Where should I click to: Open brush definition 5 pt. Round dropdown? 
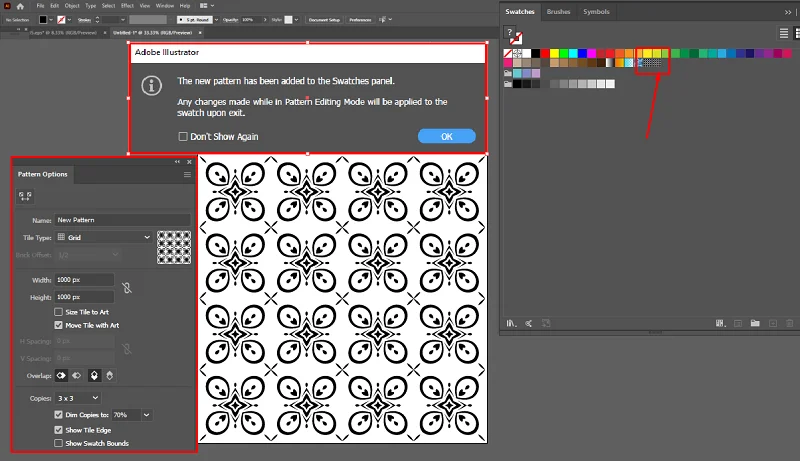pyautogui.click(x=216, y=19)
